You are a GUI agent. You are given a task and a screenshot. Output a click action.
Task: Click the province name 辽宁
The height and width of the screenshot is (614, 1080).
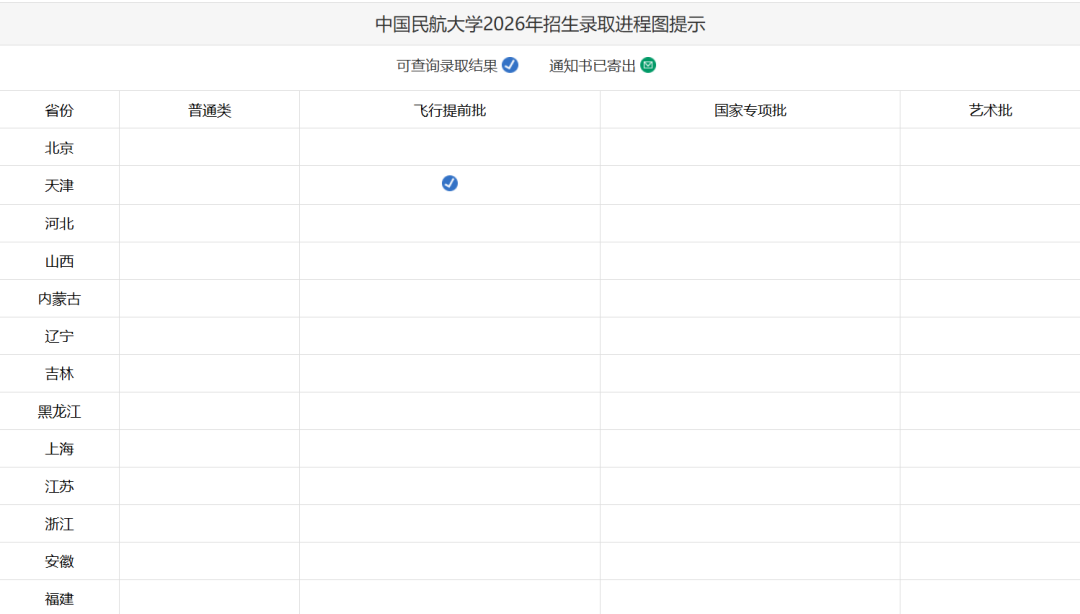(59, 336)
